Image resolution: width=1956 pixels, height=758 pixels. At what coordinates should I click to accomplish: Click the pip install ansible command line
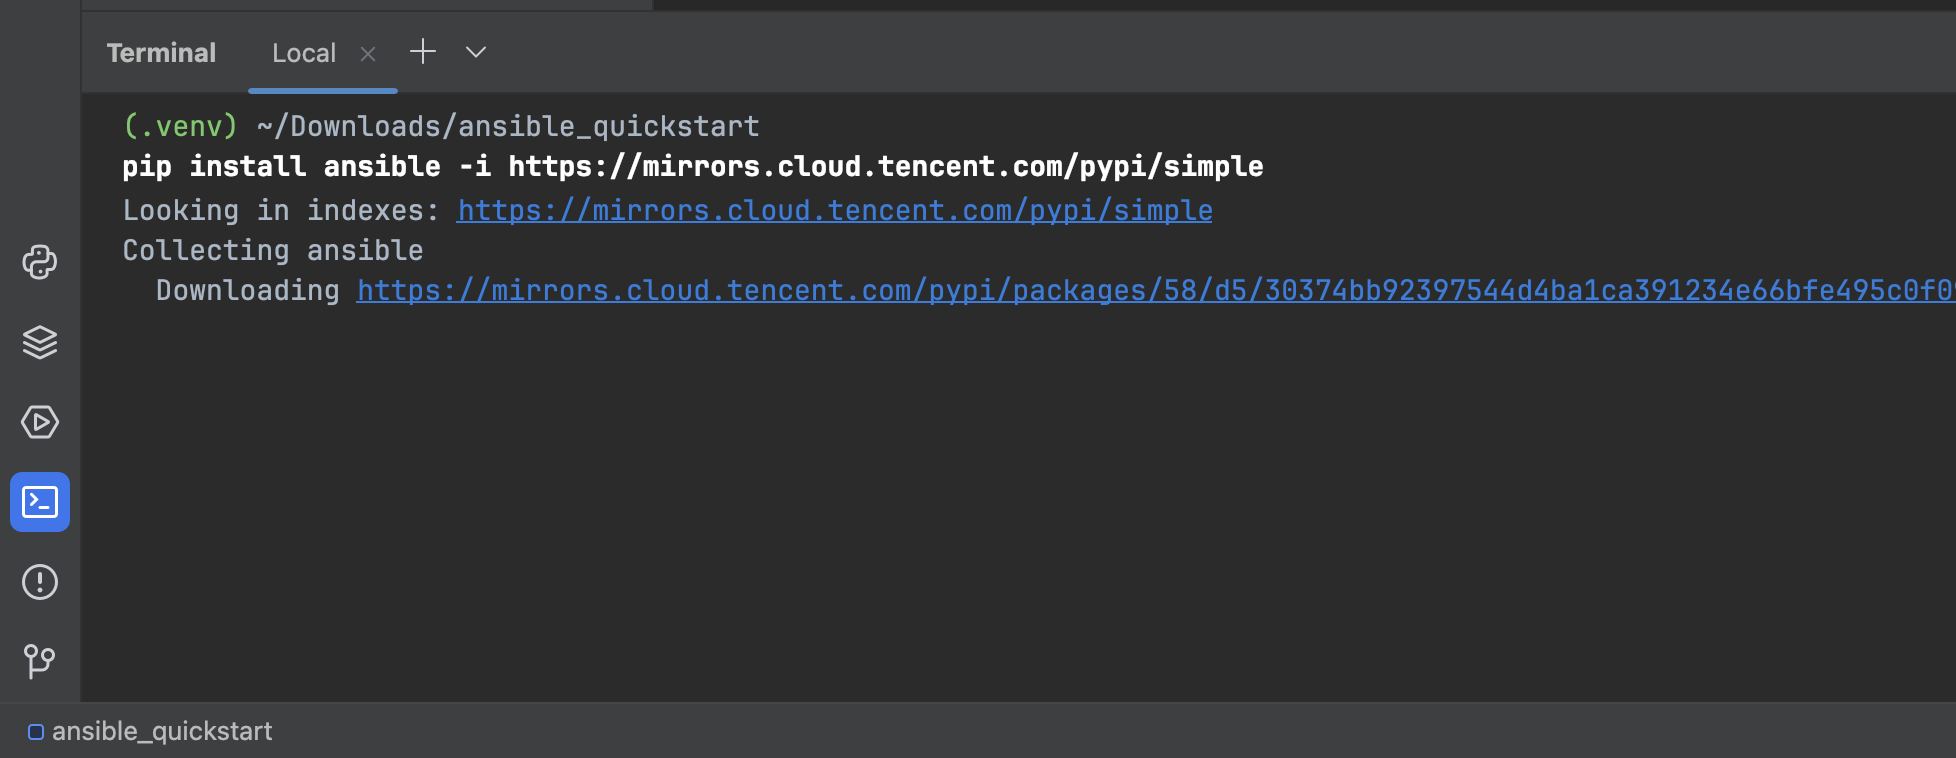tap(692, 166)
